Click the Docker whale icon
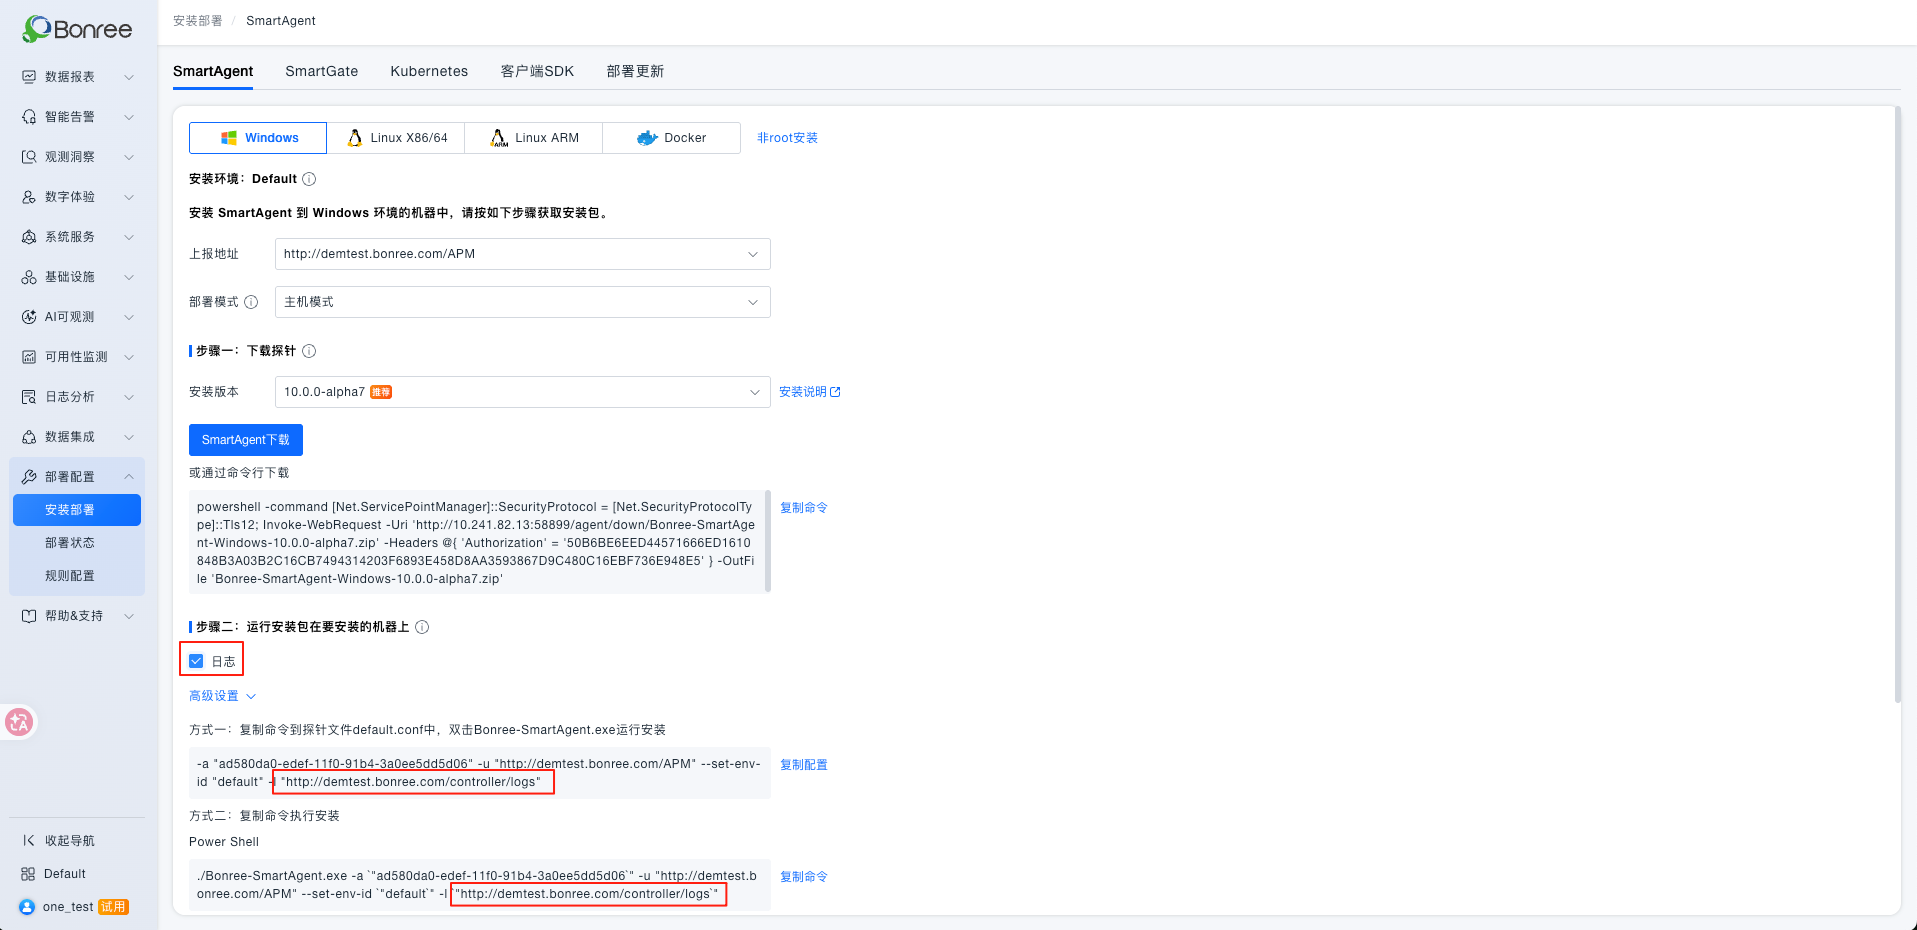 tap(647, 138)
